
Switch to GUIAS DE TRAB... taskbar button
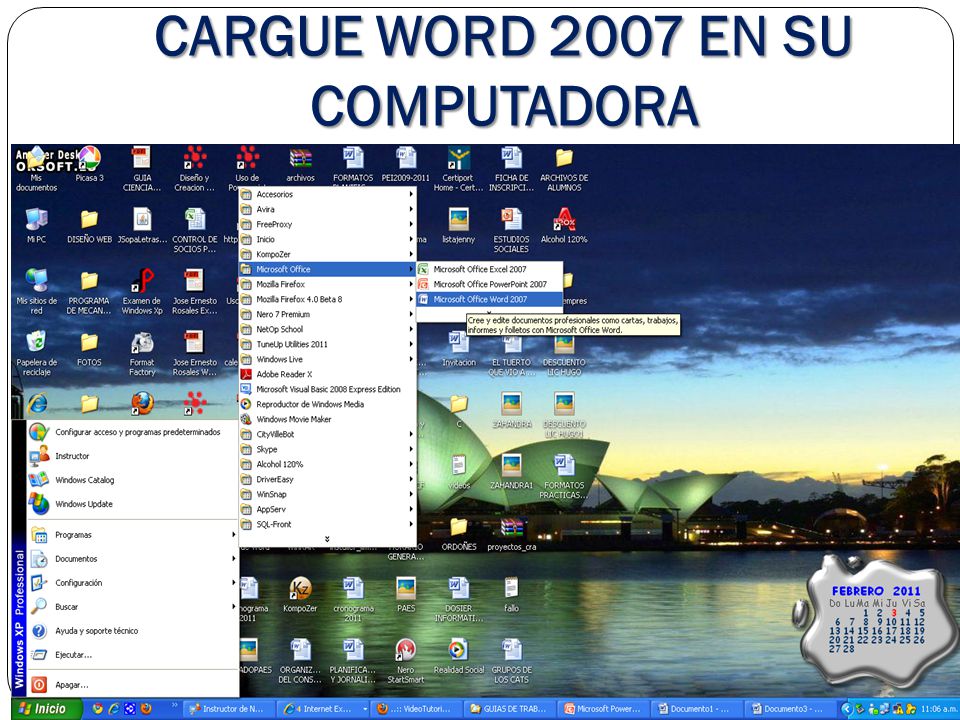[x=509, y=709]
